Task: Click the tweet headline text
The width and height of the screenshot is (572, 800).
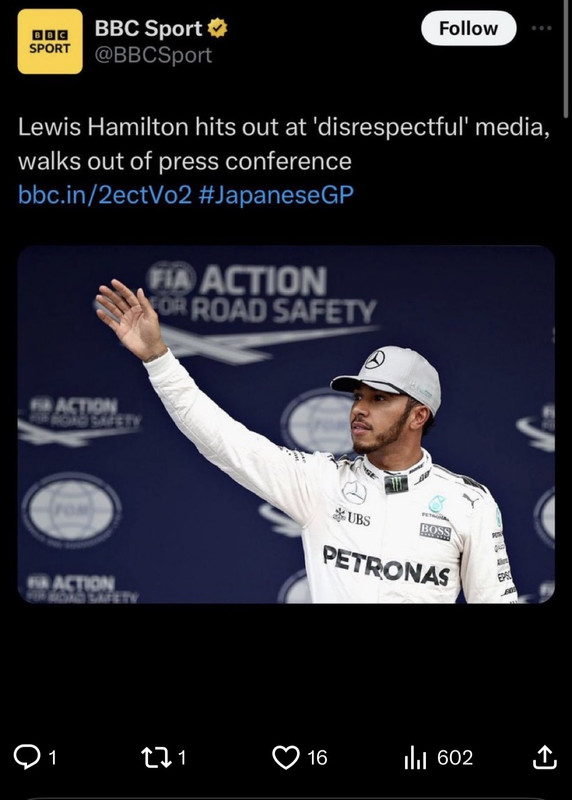Action: (x=284, y=144)
